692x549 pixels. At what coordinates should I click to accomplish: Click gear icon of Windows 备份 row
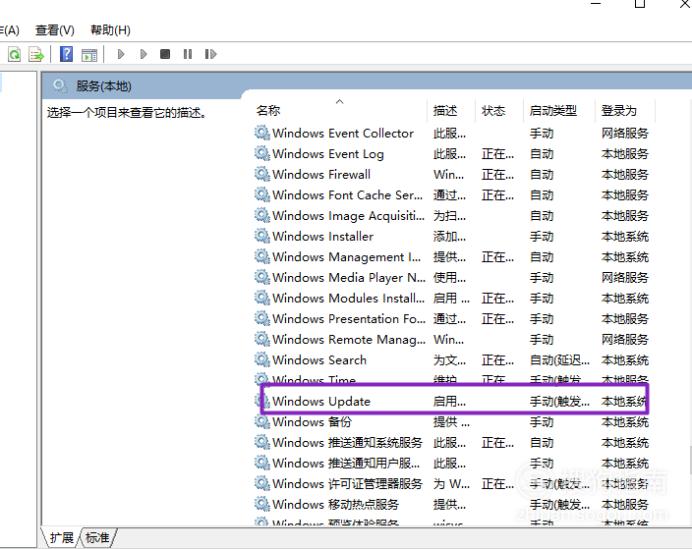pyautogui.click(x=262, y=421)
